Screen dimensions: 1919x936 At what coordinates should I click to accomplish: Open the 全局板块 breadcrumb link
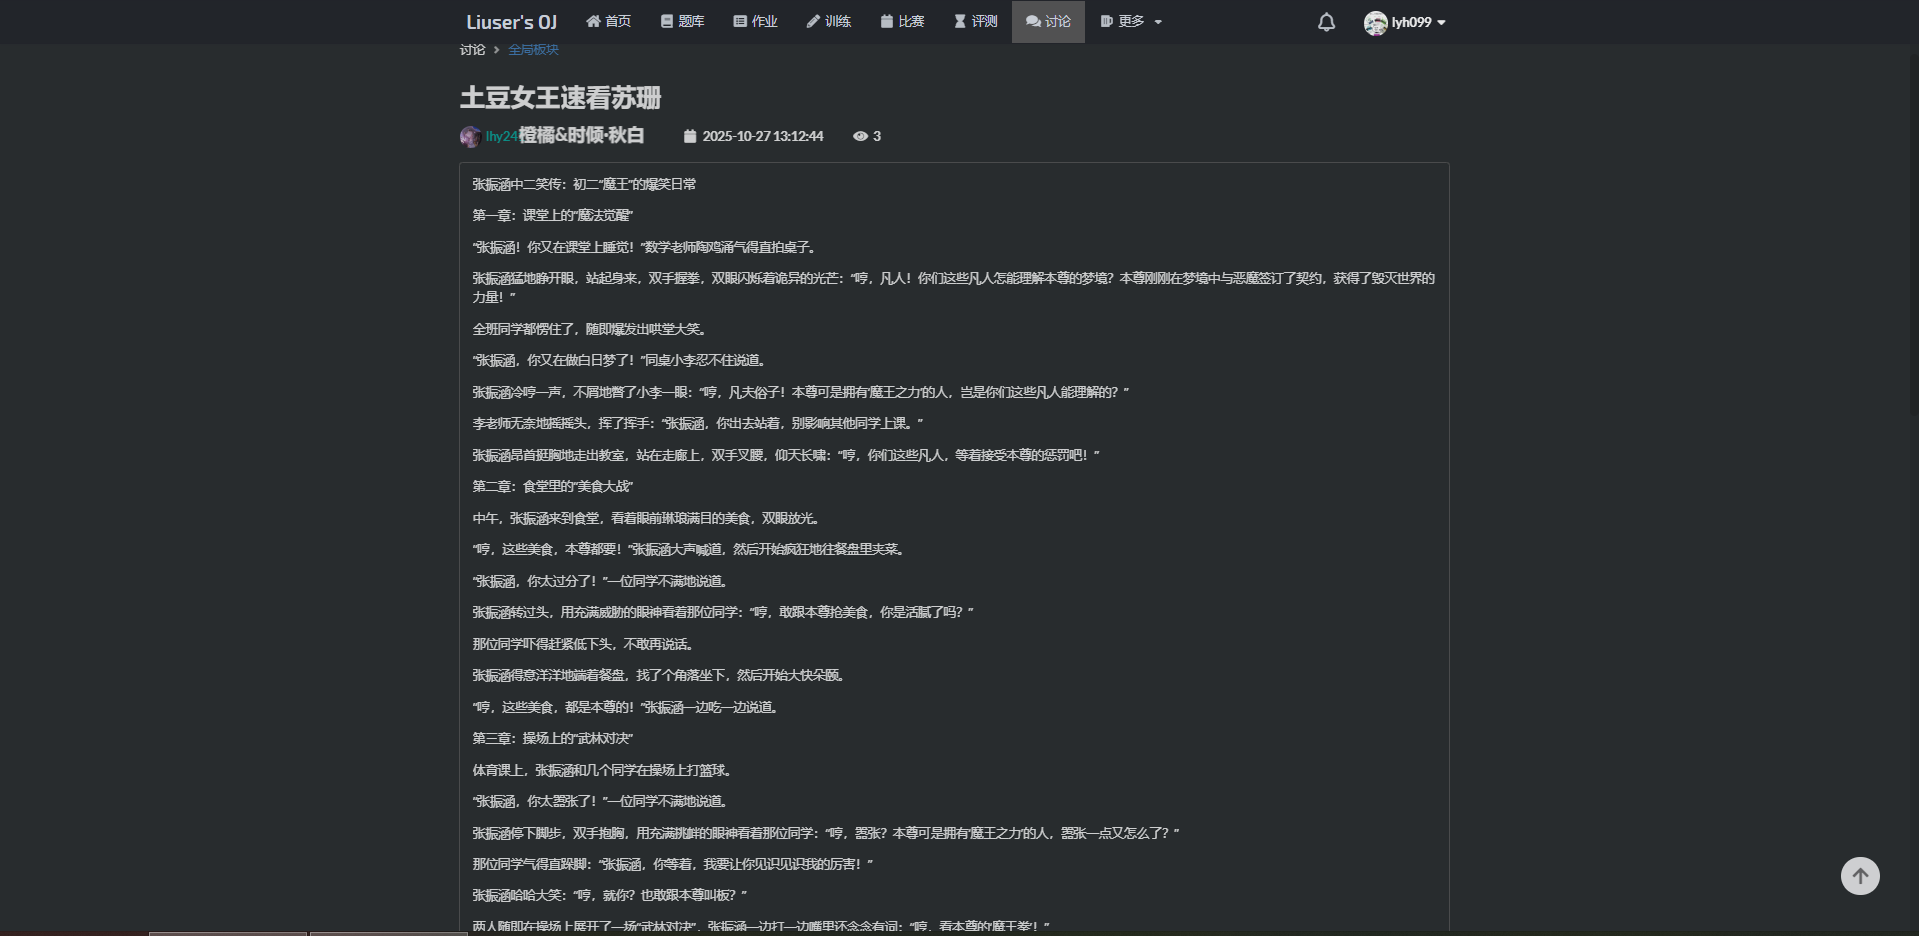click(533, 50)
